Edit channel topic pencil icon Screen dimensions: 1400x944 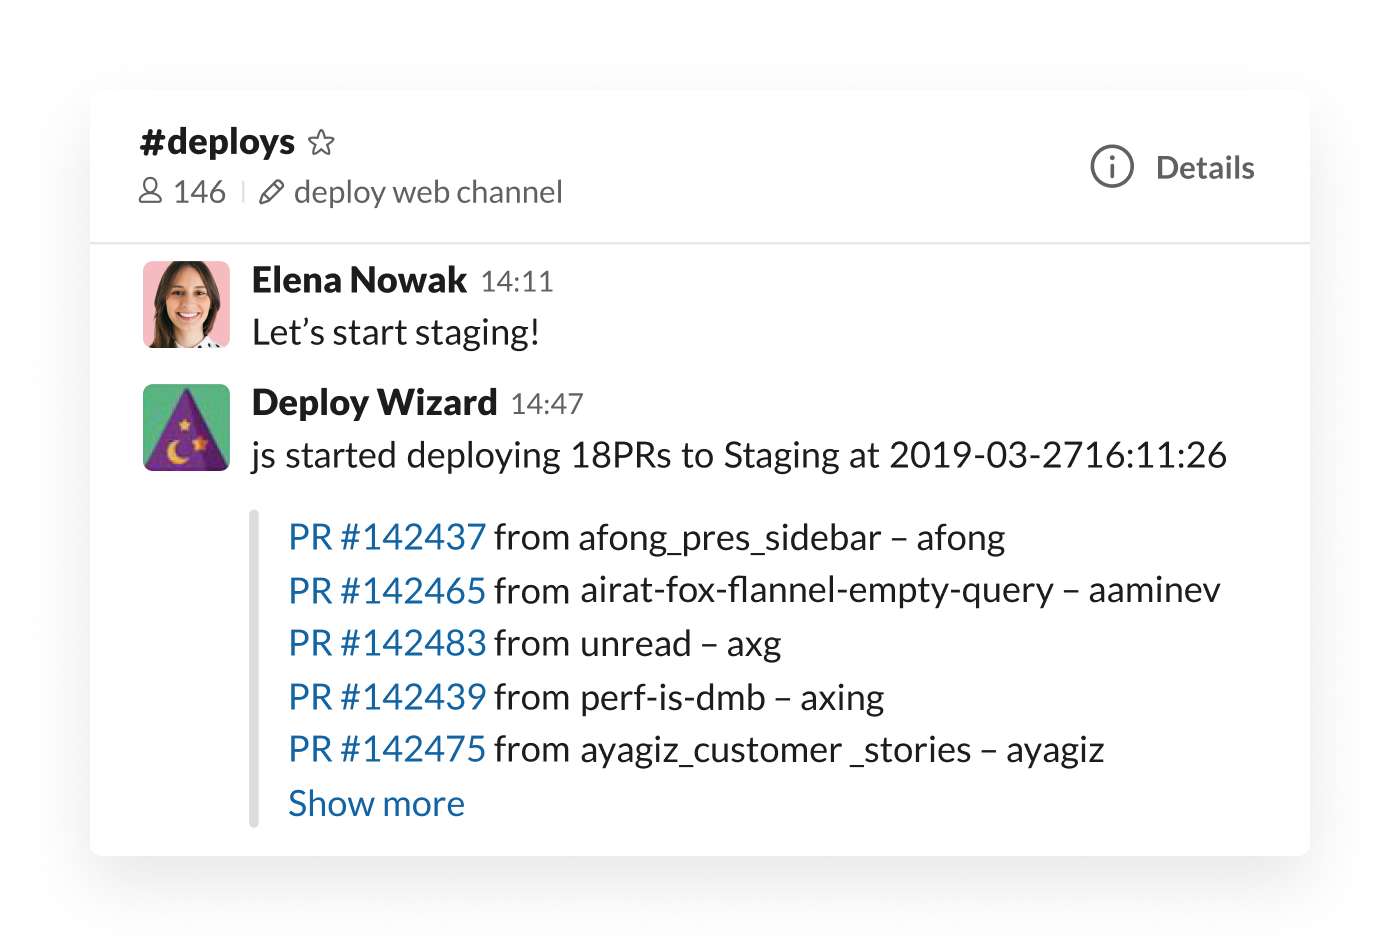point(271,192)
